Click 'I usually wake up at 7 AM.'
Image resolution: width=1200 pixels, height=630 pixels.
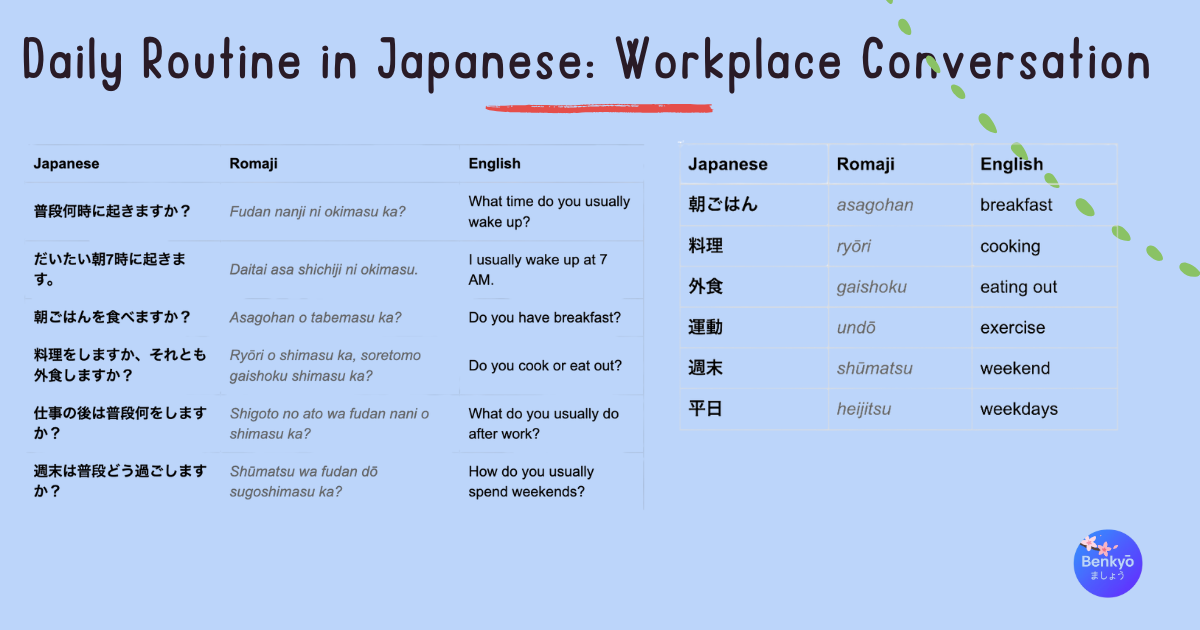(x=537, y=269)
